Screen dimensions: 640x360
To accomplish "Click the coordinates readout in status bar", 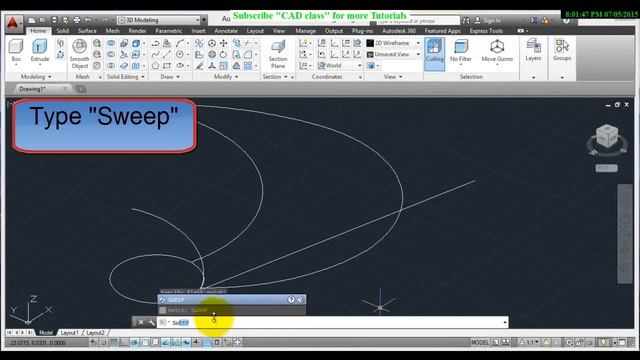I will [38, 343].
